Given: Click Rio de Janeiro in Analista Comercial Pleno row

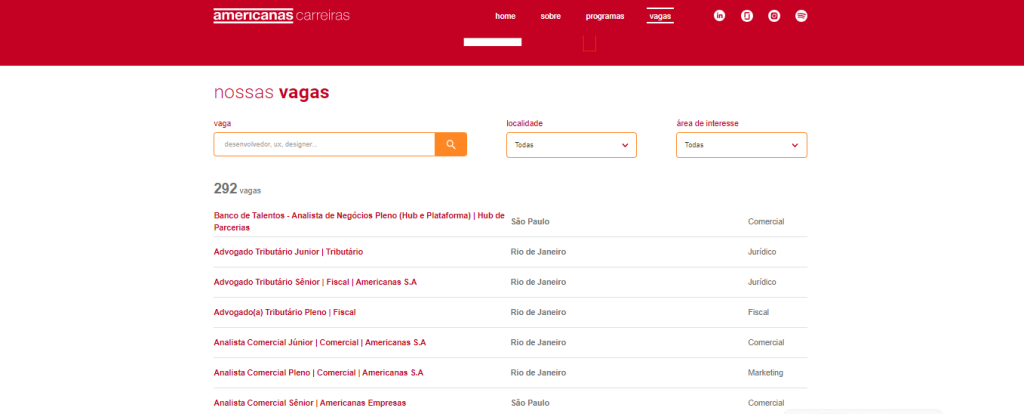Looking at the screenshot, I should click(x=538, y=373).
